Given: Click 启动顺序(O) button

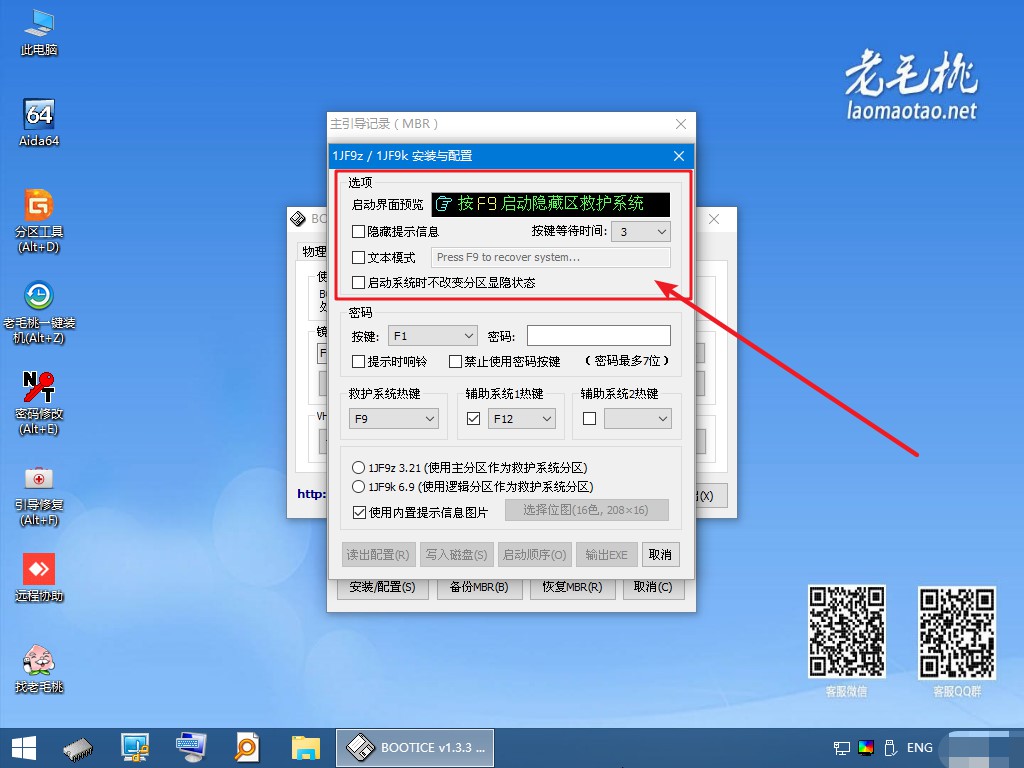Looking at the screenshot, I should coord(535,554).
